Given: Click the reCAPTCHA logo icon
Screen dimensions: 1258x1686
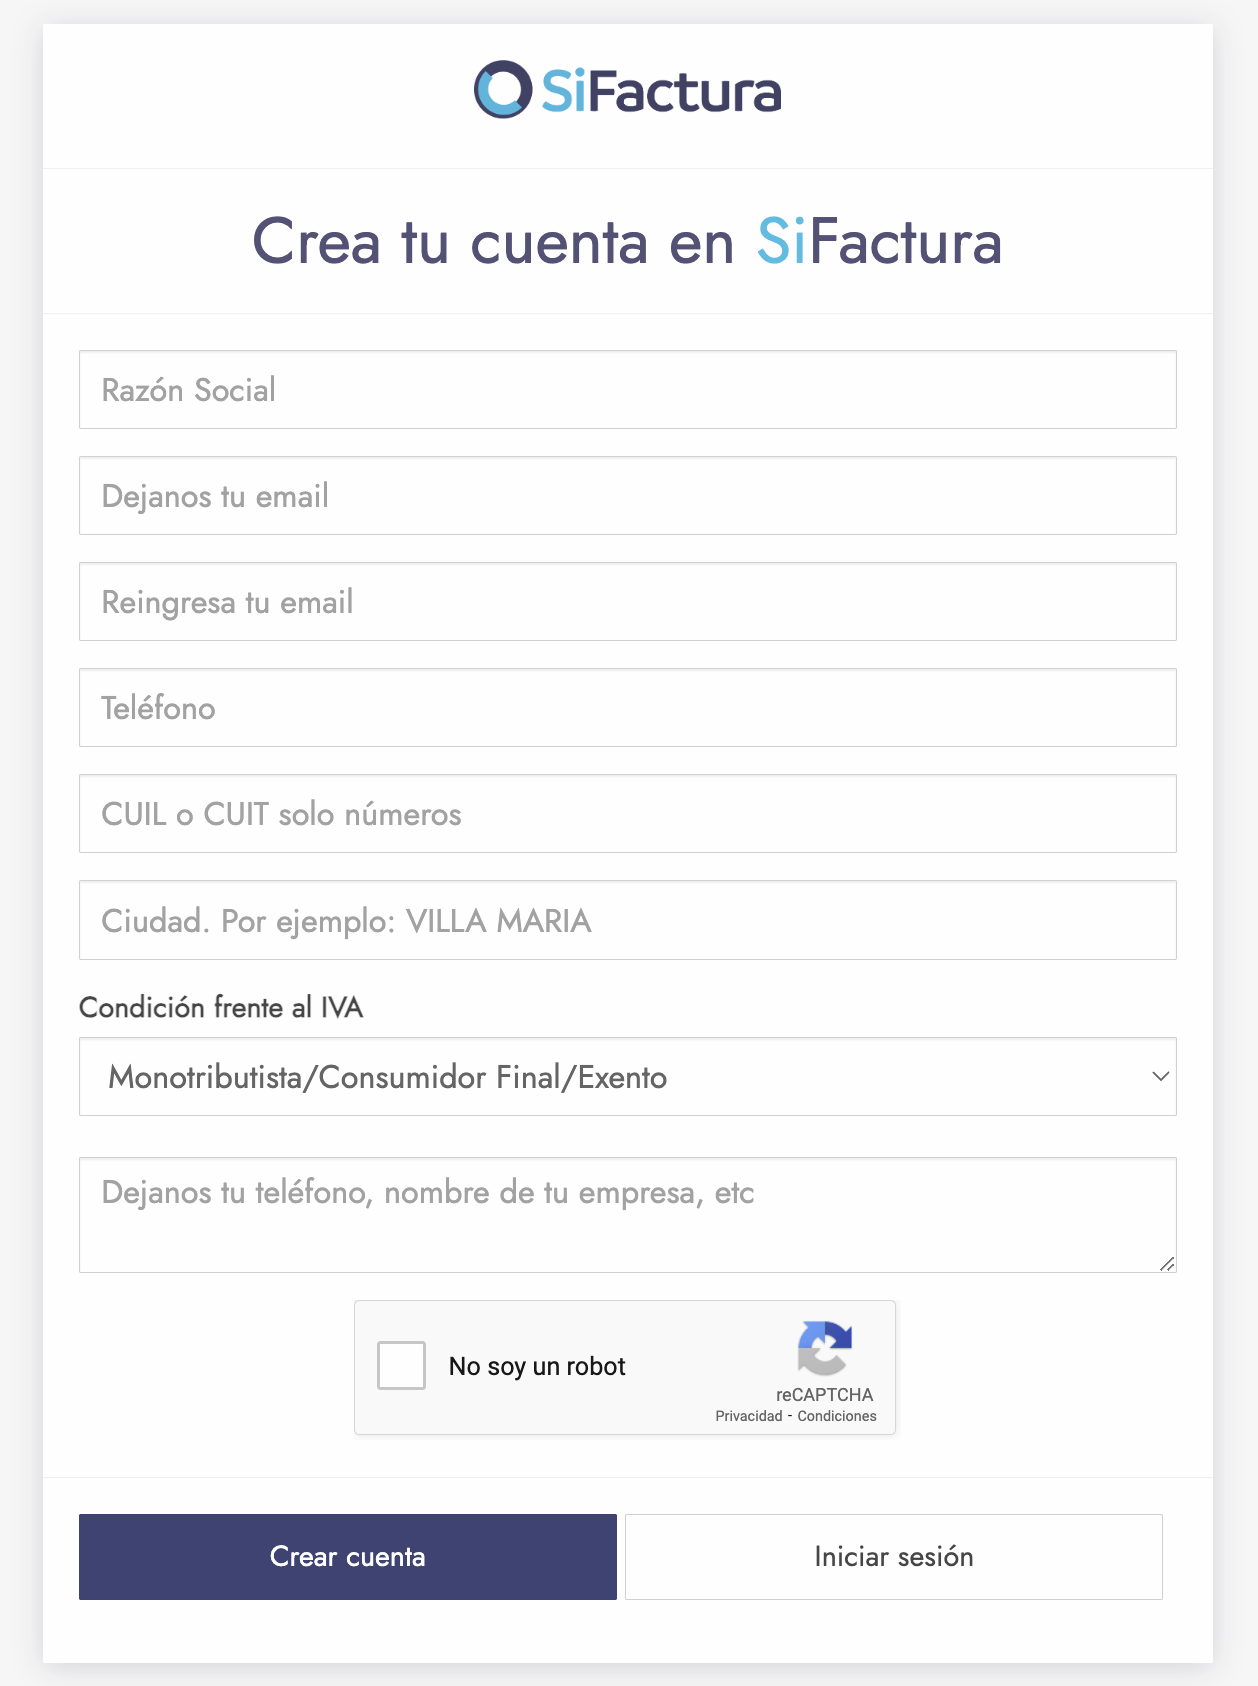Looking at the screenshot, I should (x=825, y=1349).
